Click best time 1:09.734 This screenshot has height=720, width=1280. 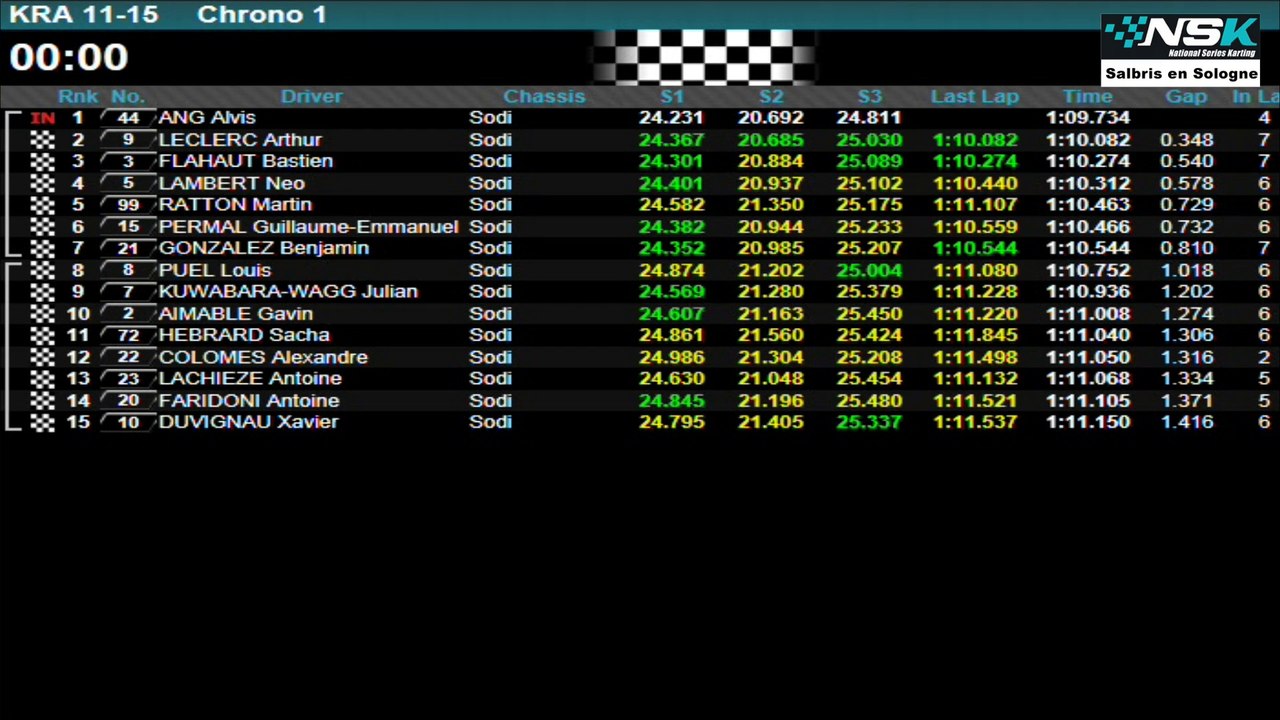tap(1088, 118)
